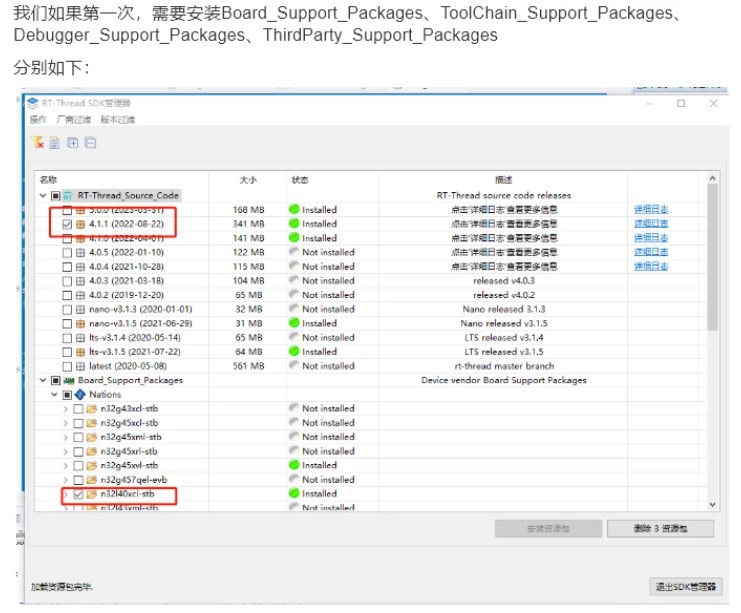
Task: Click the document log toolbar icon
Action: [55, 143]
